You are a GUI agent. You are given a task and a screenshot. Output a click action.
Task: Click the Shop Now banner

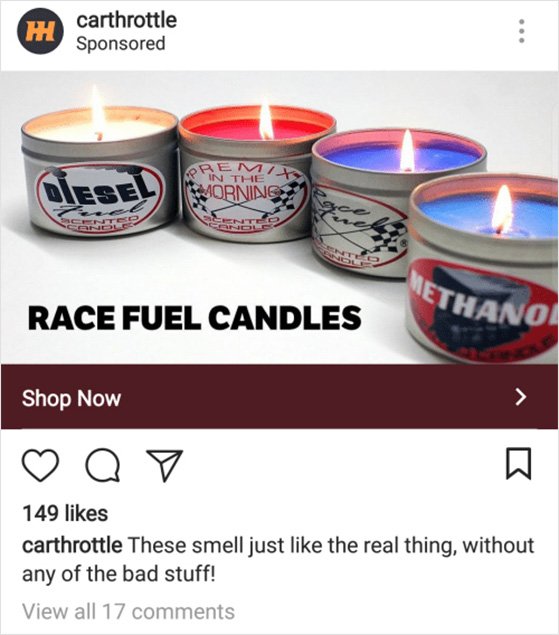[x=280, y=397]
